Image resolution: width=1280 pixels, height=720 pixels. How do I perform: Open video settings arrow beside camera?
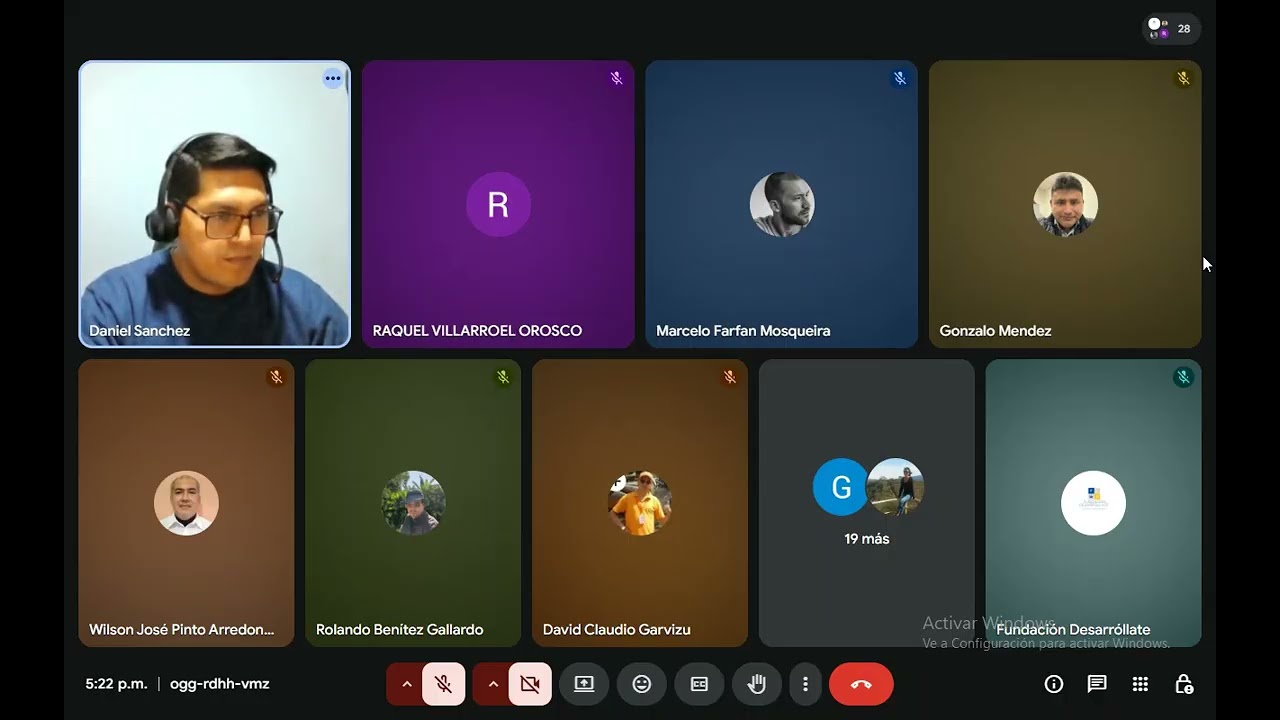tap(492, 684)
